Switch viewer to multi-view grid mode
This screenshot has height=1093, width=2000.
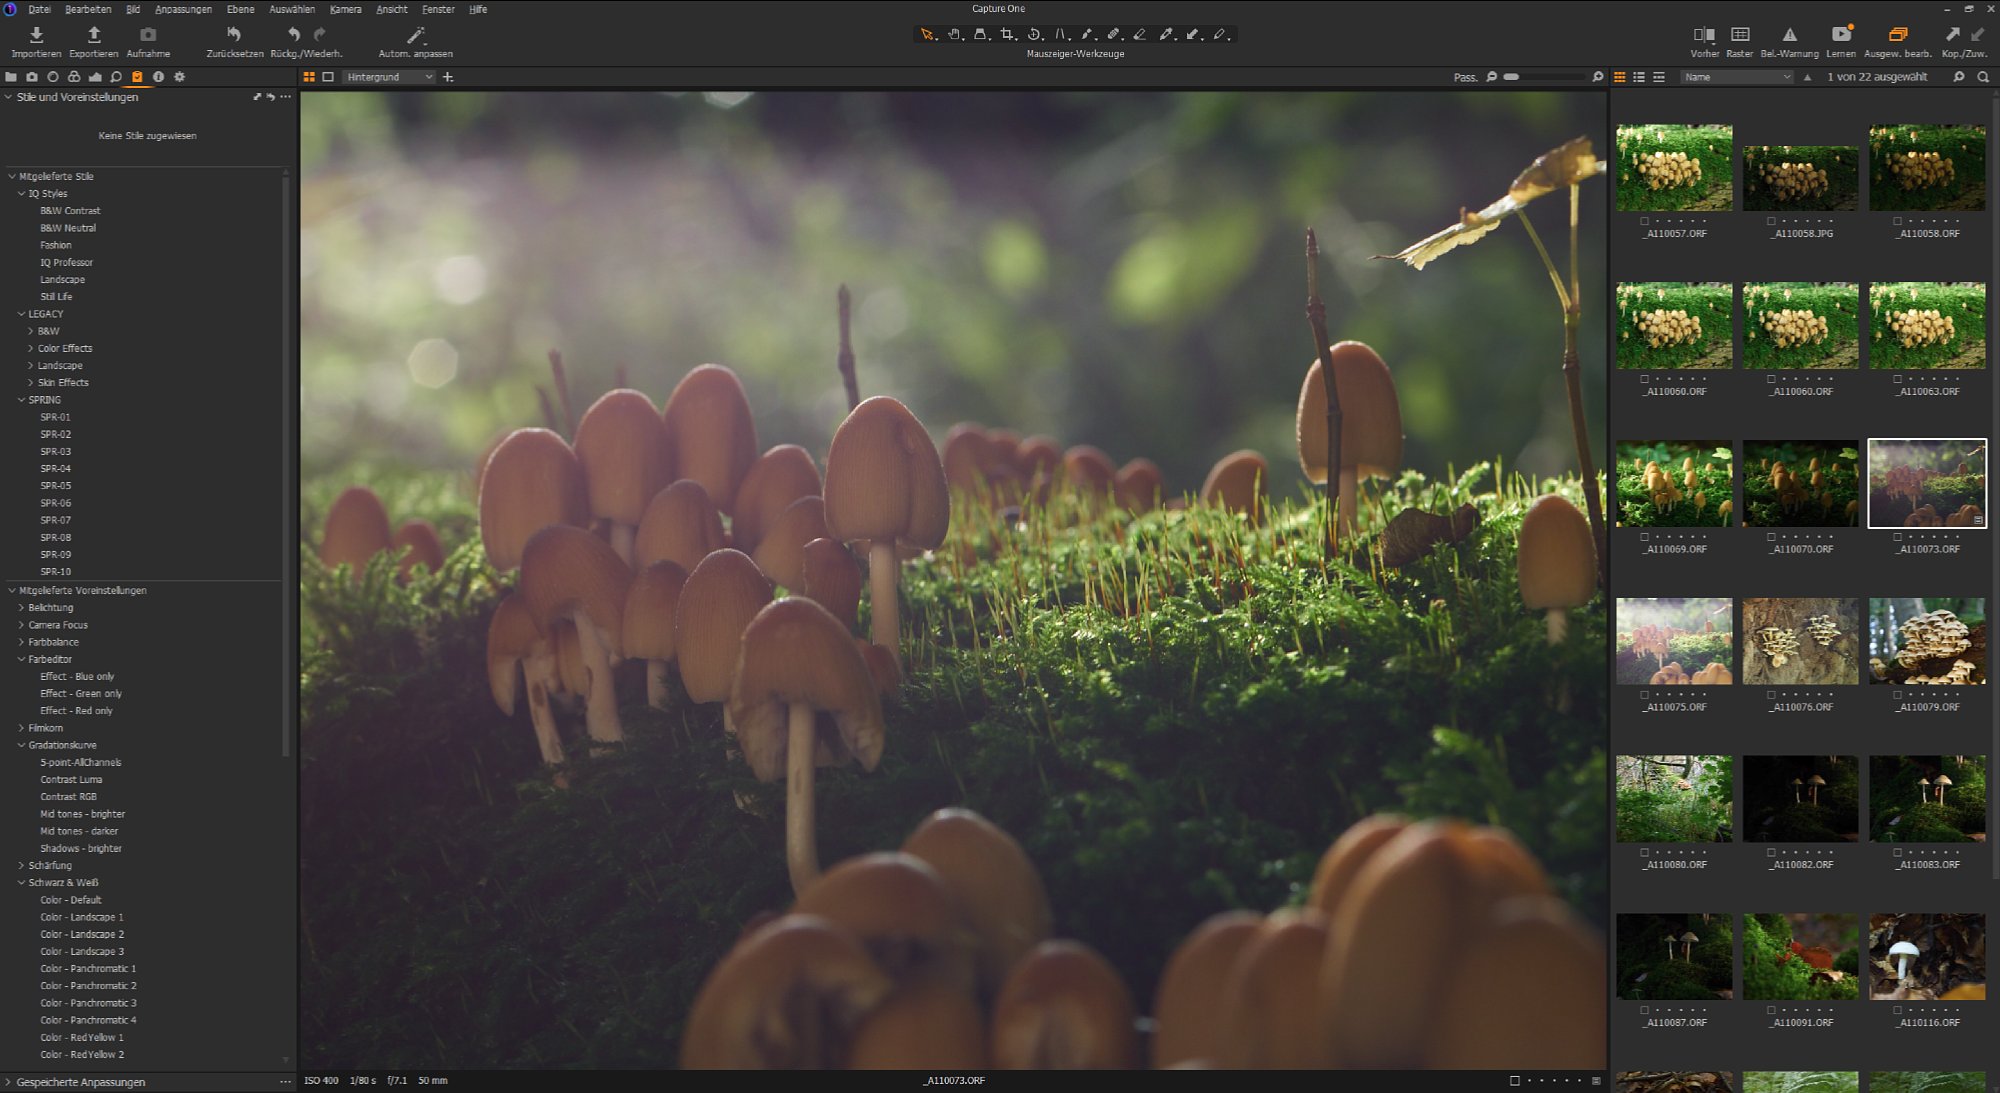(309, 77)
